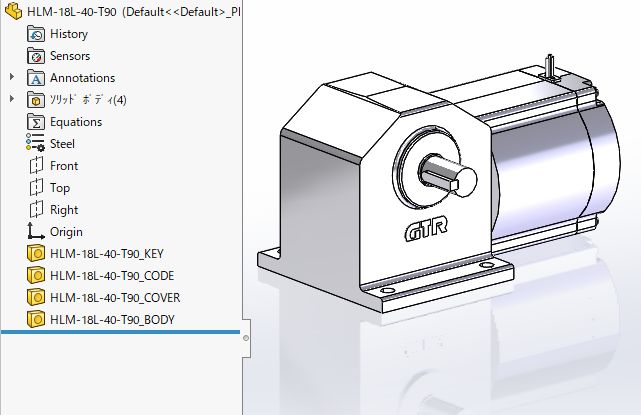
Task: Select the Top plane label
Action: 60,188
